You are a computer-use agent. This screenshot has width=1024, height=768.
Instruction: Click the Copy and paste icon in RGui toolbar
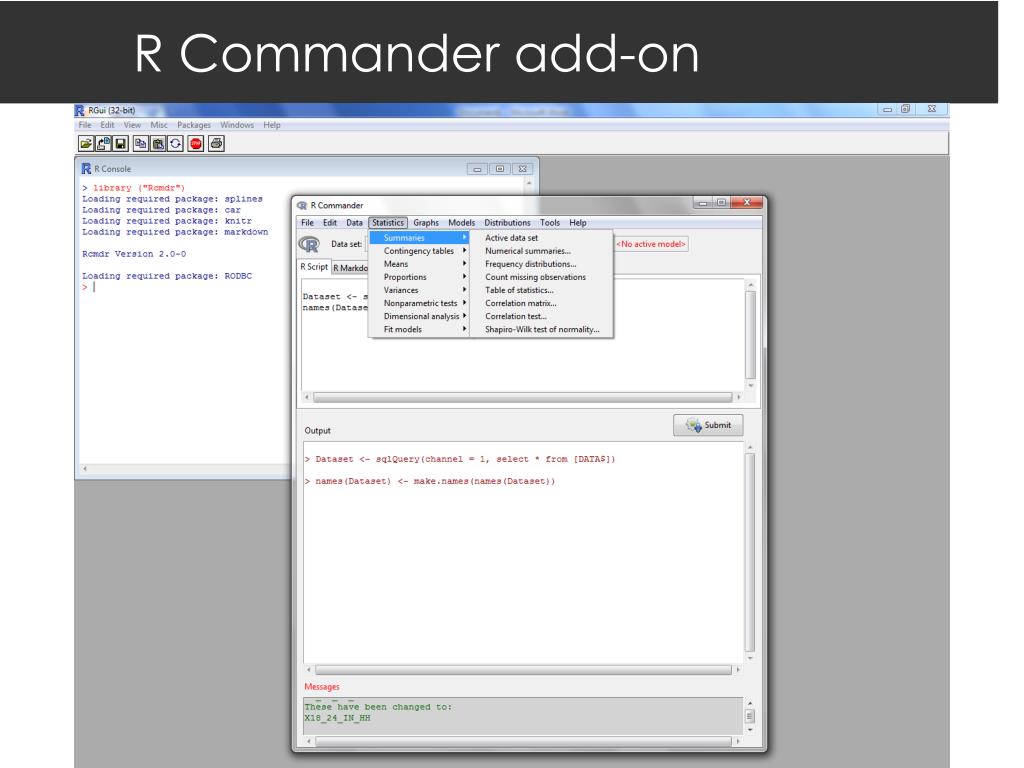click(x=175, y=144)
